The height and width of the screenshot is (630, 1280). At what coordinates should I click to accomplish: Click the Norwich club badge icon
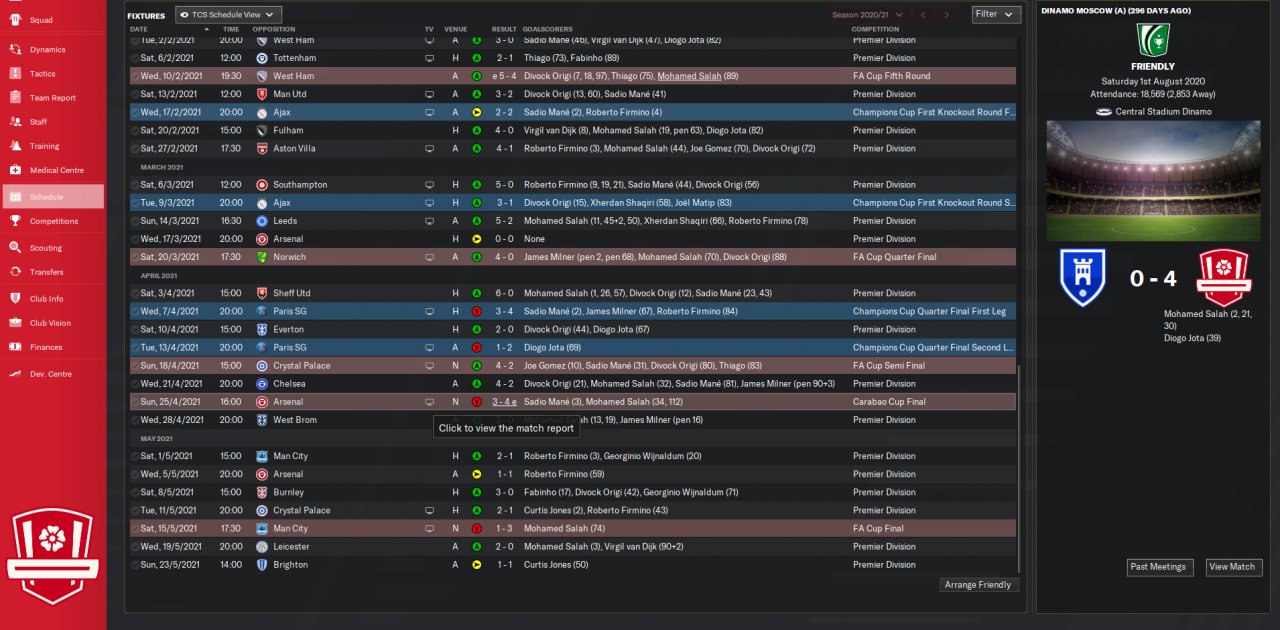point(261,257)
